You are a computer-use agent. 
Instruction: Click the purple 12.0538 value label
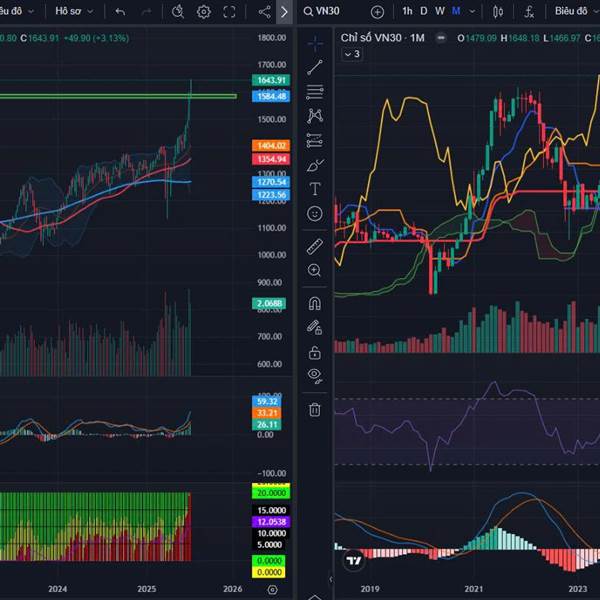click(x=271, y=522)
